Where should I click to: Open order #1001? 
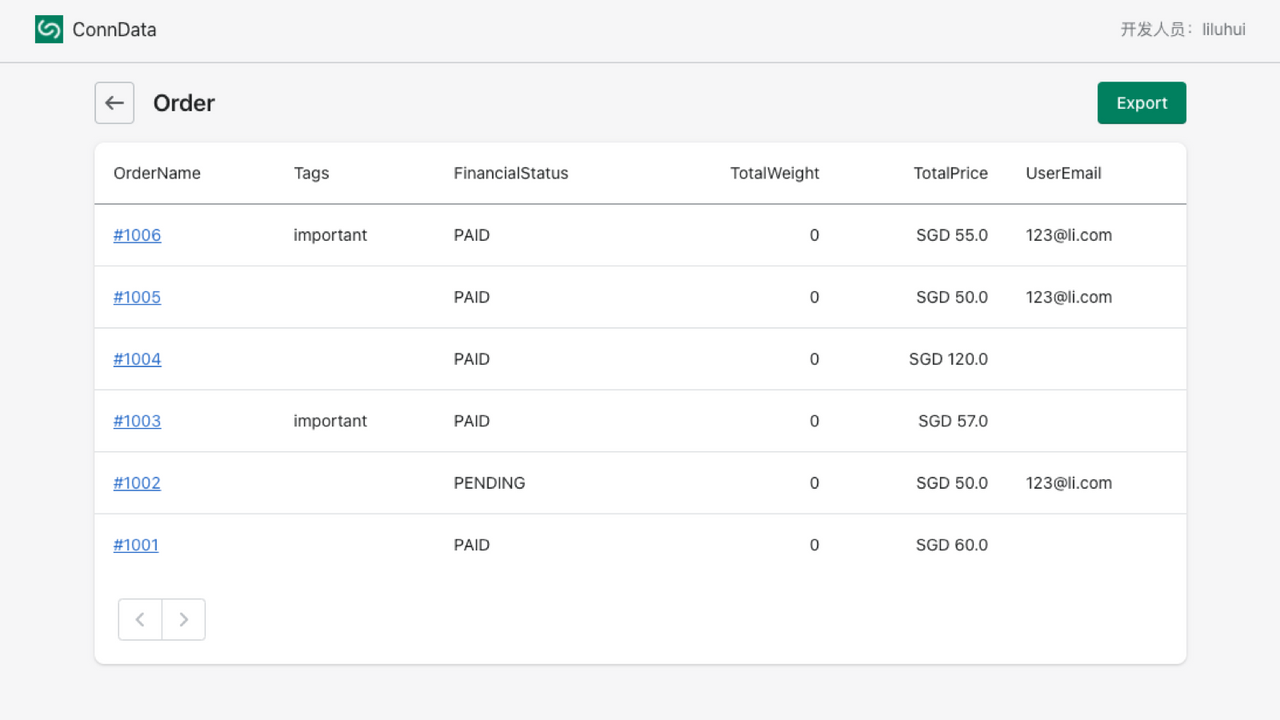coord(136,545)
